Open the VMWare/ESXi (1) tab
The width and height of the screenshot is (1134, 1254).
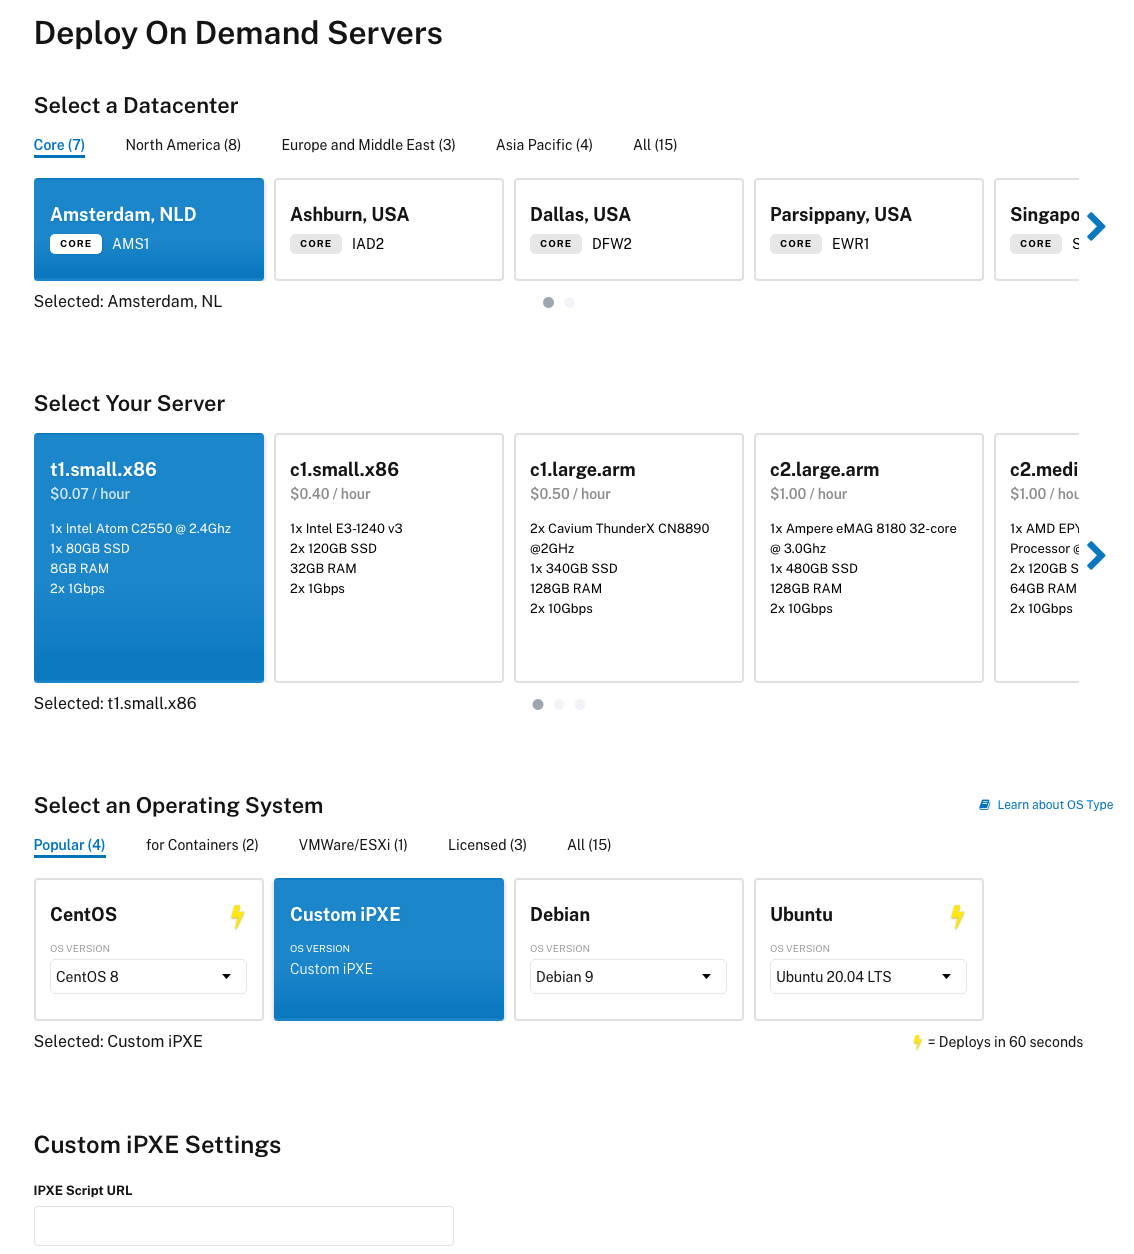click(x=353, y=845)
